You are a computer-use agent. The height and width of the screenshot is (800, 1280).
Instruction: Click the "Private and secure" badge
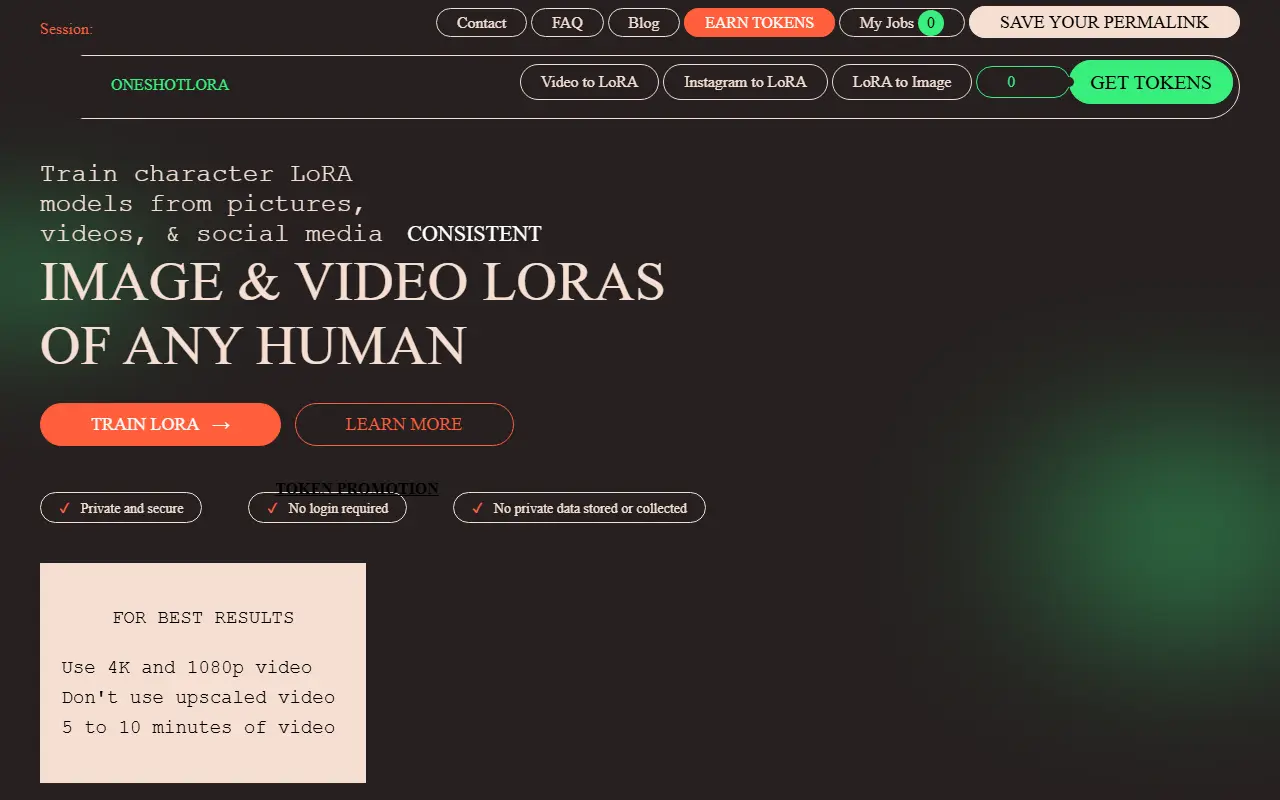(x=121, y=508)
